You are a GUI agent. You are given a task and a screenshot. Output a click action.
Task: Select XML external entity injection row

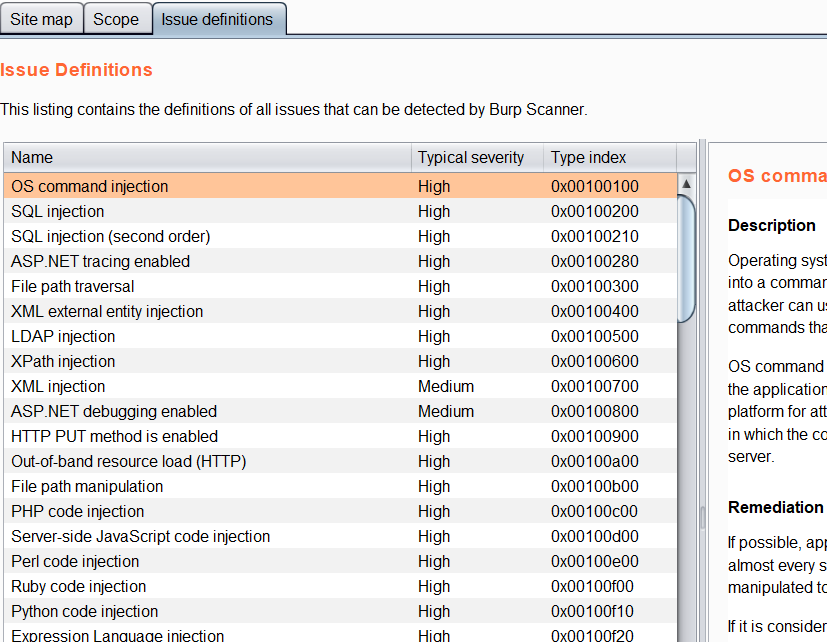(340, 311)
